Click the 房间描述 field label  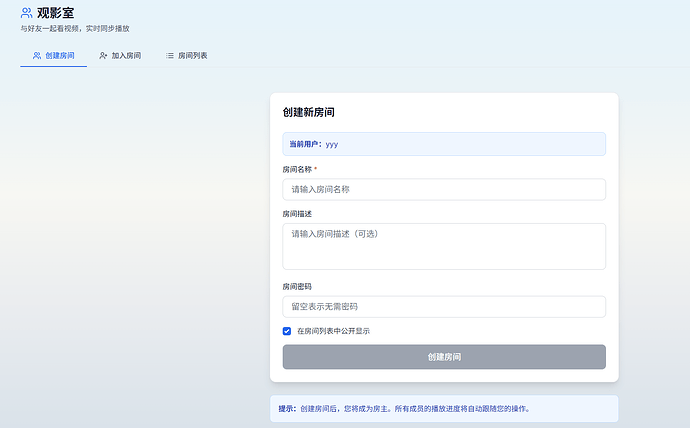(297, 214)
